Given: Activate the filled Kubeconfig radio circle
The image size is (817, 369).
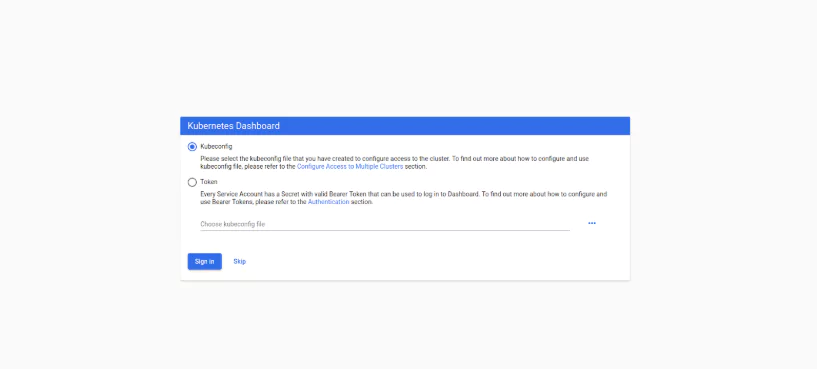Looking at the screenshot, I should click(192, 147).
